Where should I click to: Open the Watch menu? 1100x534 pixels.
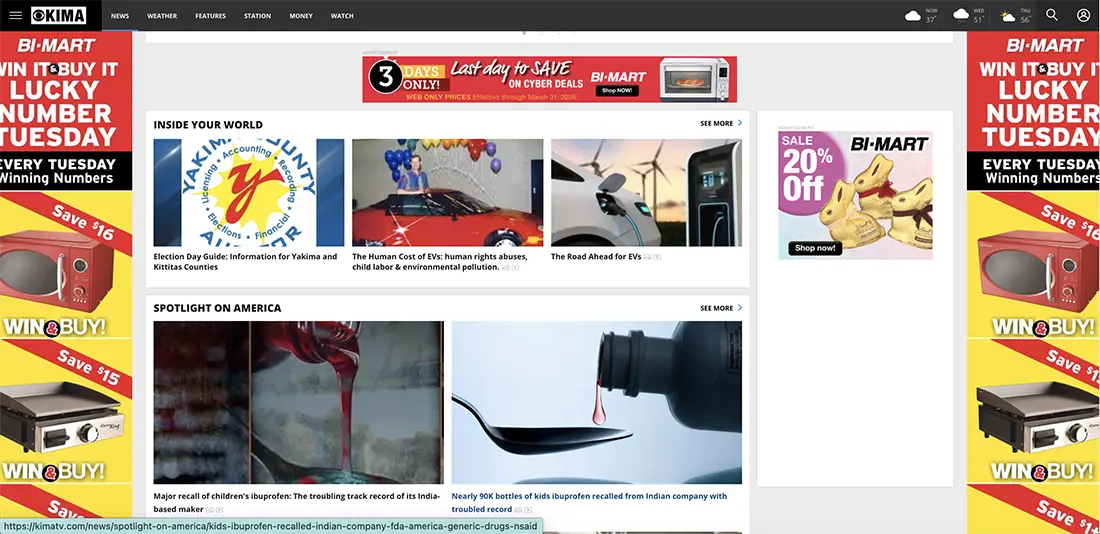[342, 15]
